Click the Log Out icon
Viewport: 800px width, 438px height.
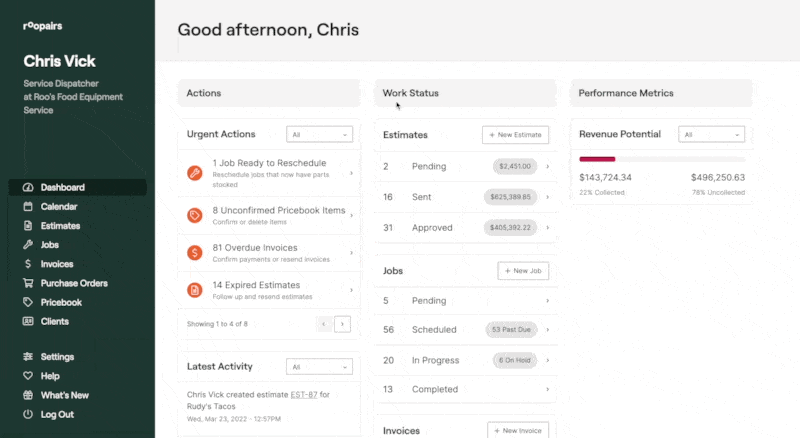(28, 414)
